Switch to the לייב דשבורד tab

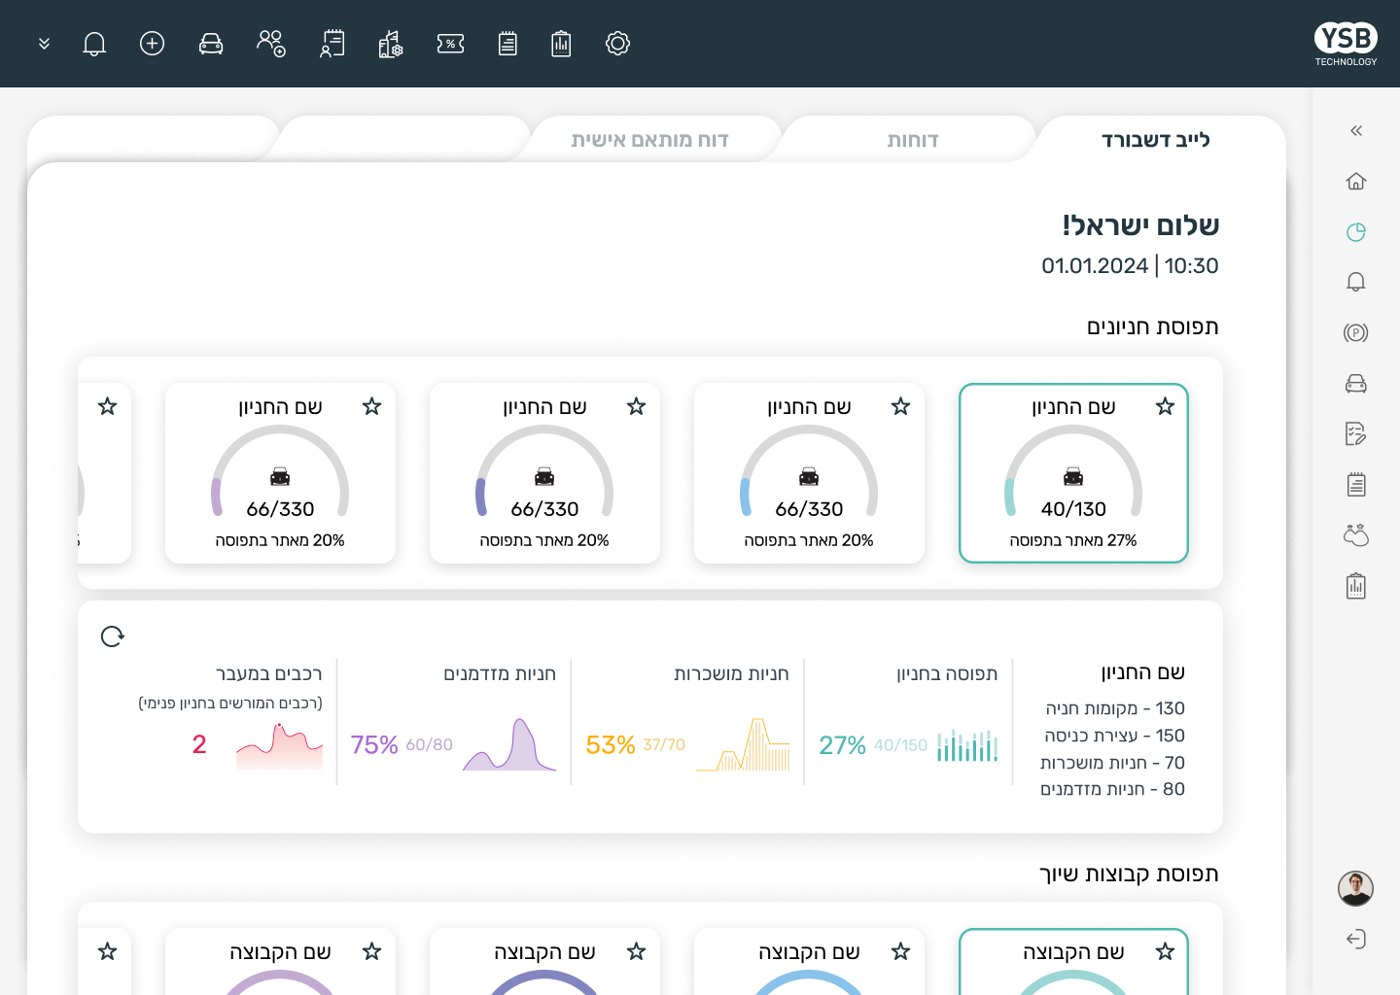(x=1156, y=140)
